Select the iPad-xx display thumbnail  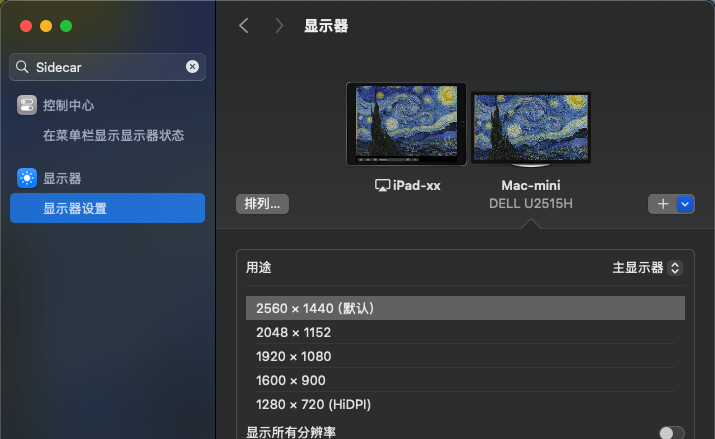[x=406, y=124]
